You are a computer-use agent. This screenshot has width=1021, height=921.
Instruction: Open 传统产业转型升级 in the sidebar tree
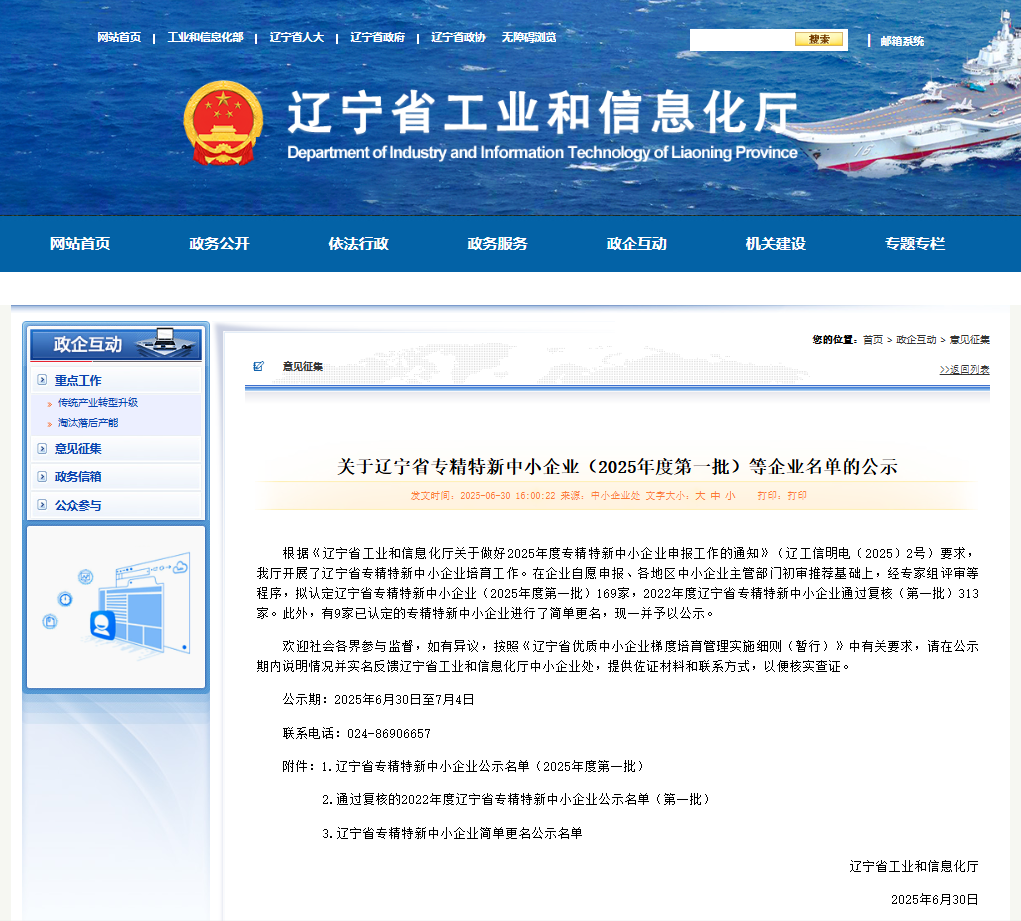[x=97, y=403]
